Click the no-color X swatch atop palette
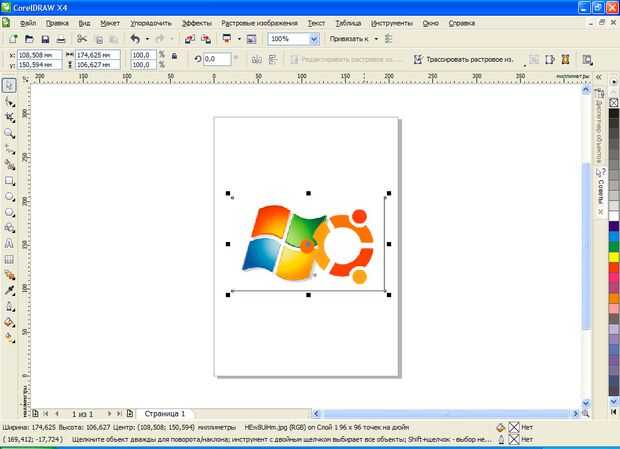This screenshot has height=449, width=620. point(614,103)
